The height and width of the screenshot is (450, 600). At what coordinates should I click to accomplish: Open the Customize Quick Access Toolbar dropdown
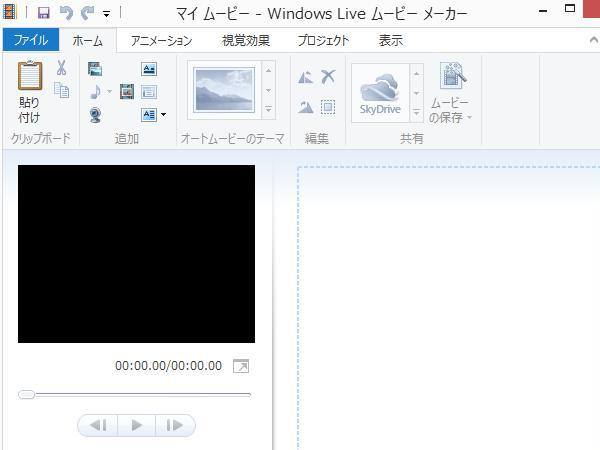pyautogui.click(x=107, y=14)
